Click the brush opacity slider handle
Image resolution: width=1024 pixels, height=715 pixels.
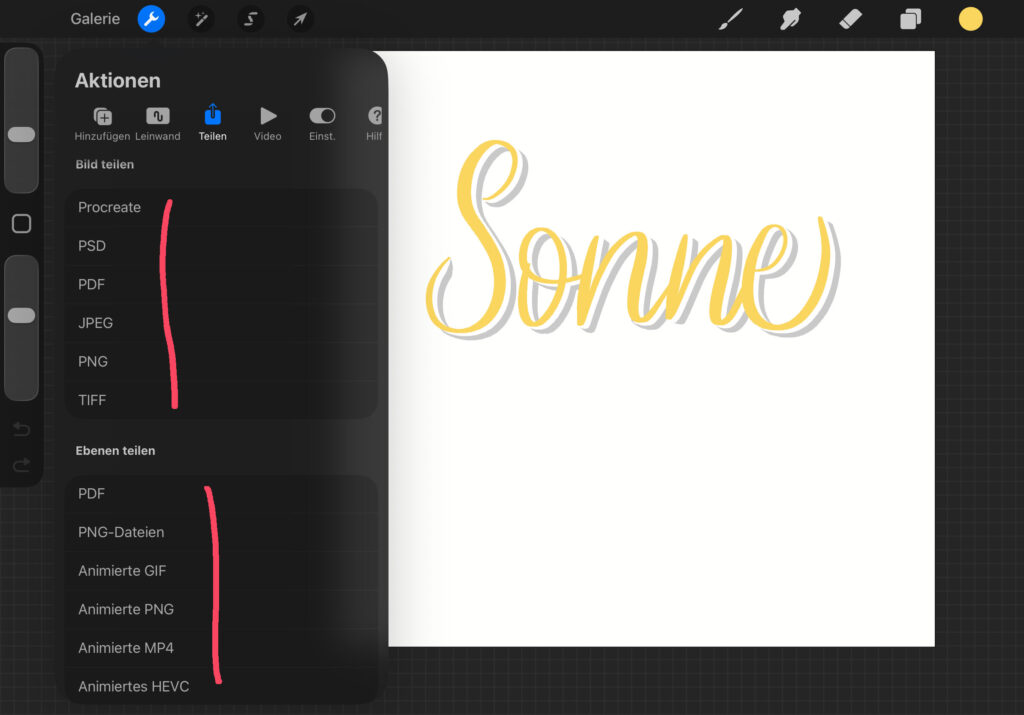pyautogui.click(x=22, y=315)
